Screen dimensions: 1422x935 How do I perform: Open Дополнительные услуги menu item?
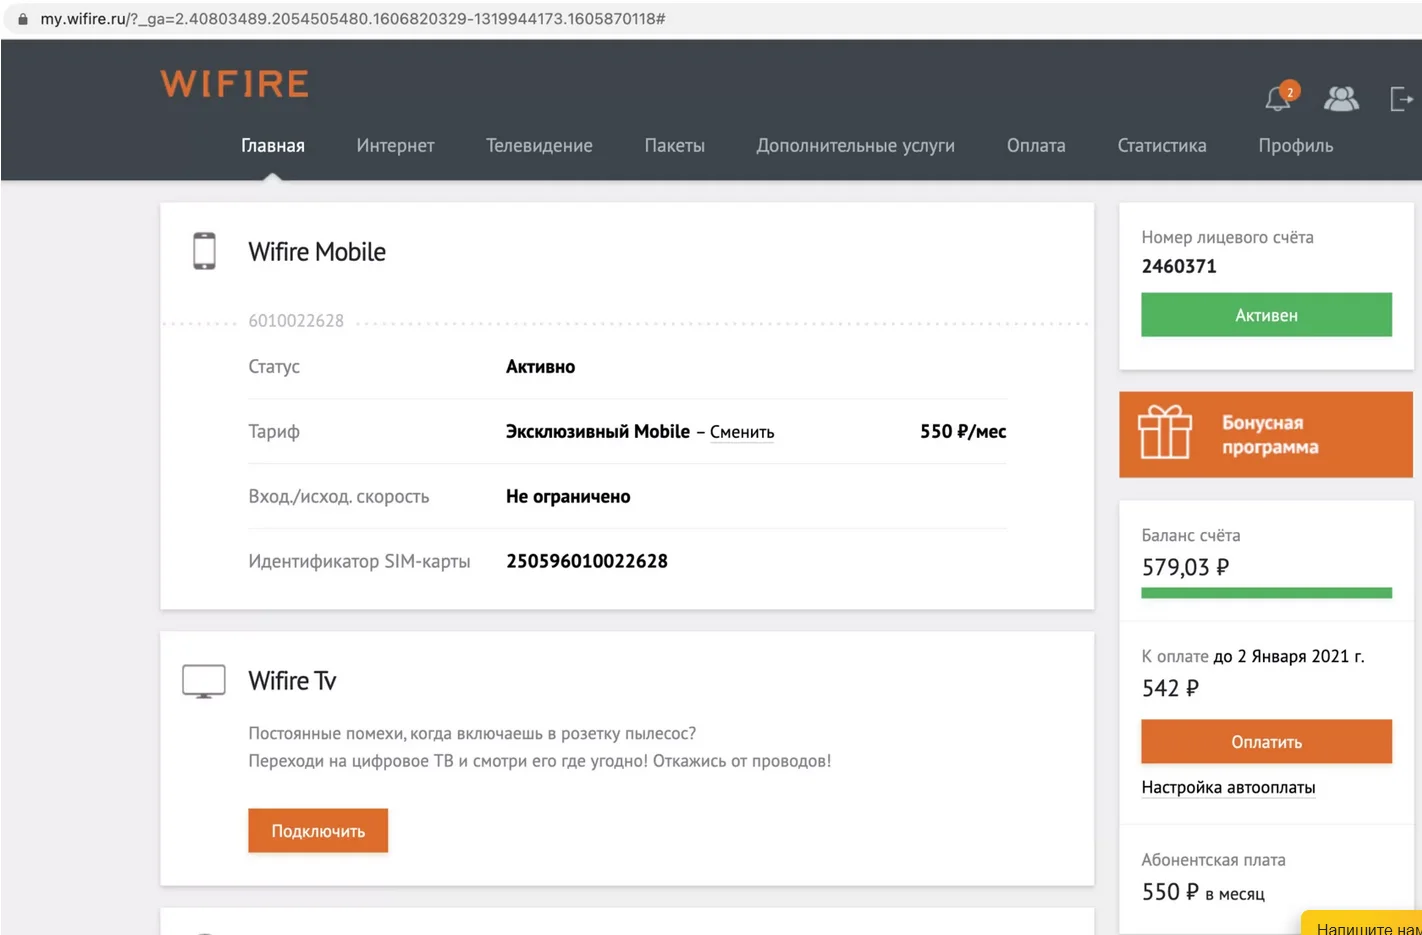click(855, 145)
